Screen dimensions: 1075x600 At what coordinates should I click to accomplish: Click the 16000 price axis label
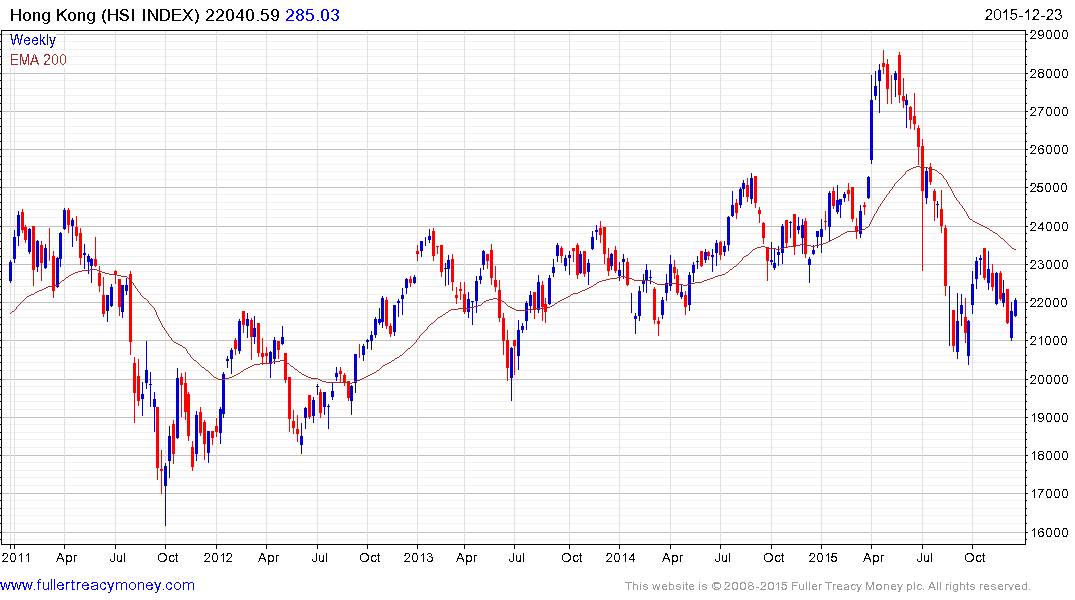(x=1049, y=532)
